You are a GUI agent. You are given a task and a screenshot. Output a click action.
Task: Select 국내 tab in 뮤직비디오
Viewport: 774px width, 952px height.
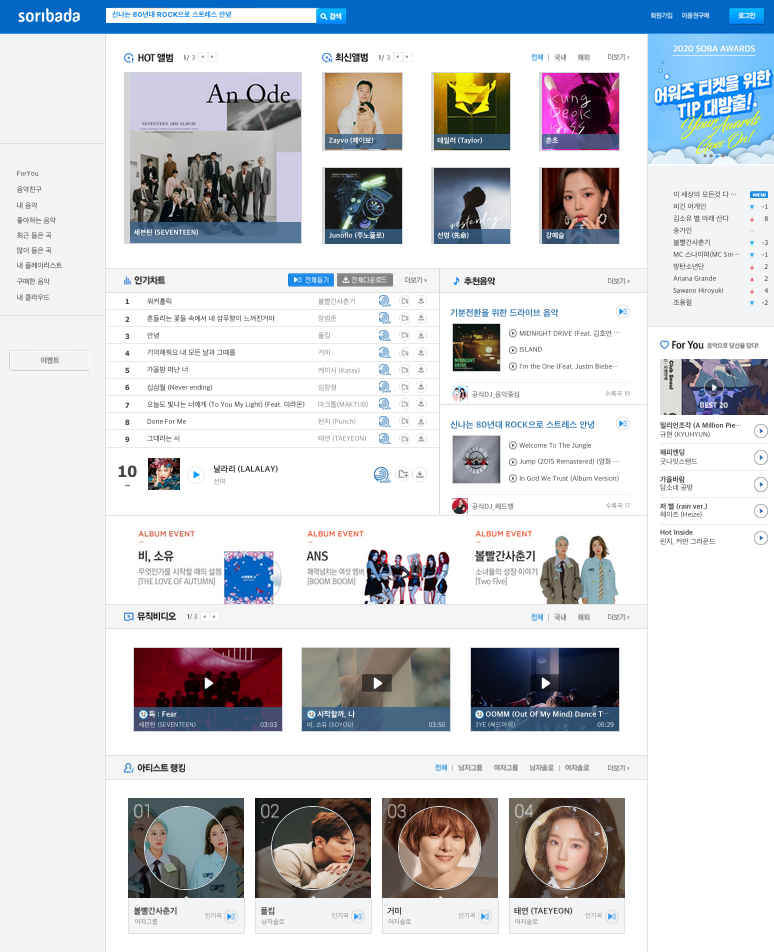click(x=560, y=617)
